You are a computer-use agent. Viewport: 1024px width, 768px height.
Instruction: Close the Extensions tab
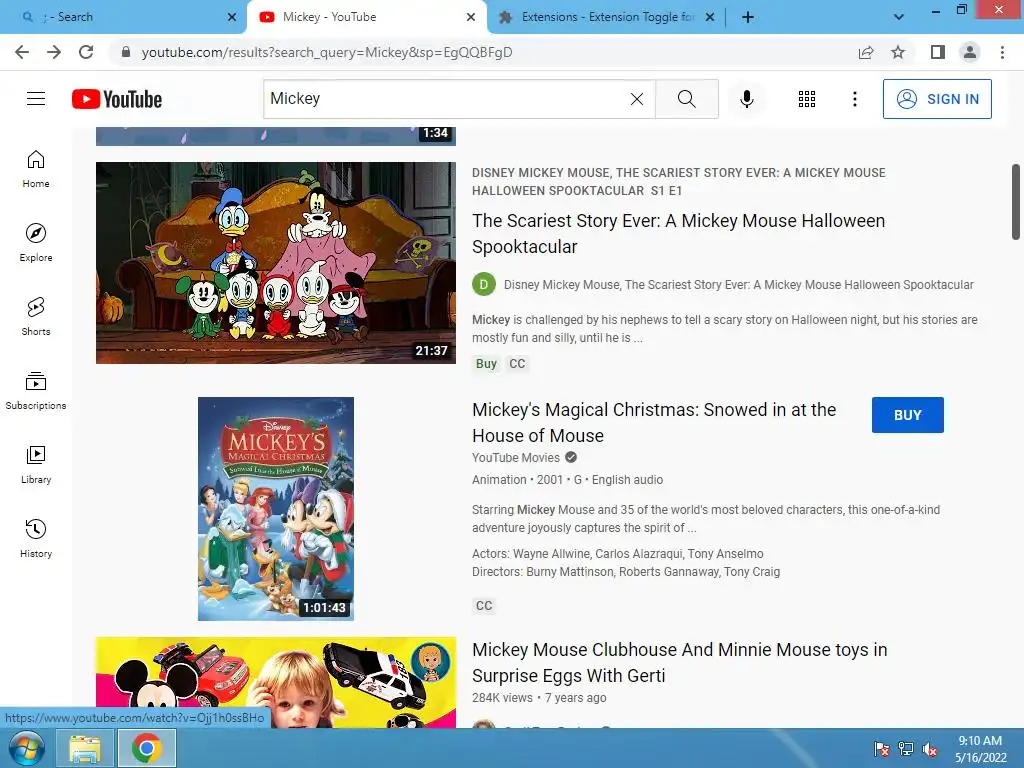click(710, 17)
